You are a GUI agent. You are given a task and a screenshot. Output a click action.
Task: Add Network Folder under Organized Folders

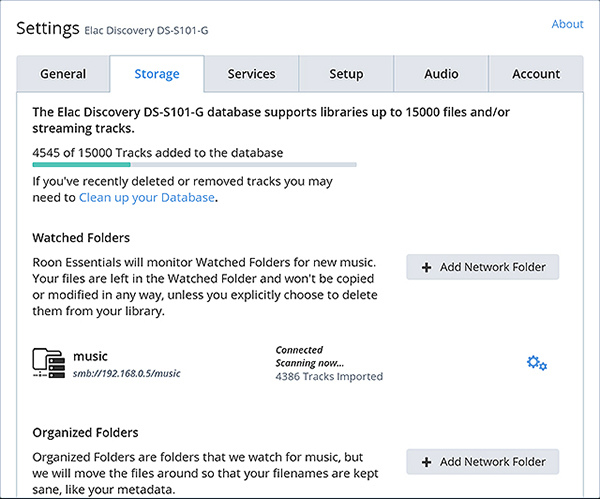[483, 461]
